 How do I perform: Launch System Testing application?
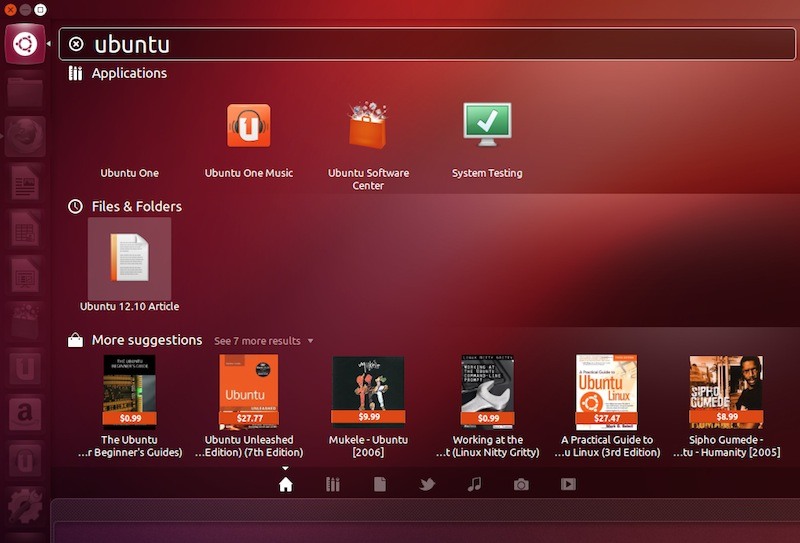(x=487, y=124)
